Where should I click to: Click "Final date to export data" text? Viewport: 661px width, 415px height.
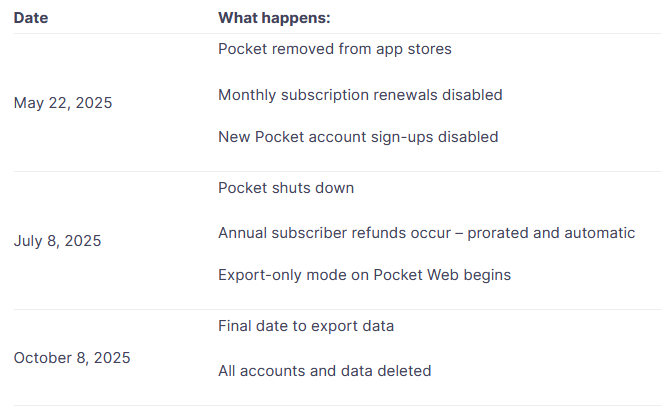pos(306,326)
